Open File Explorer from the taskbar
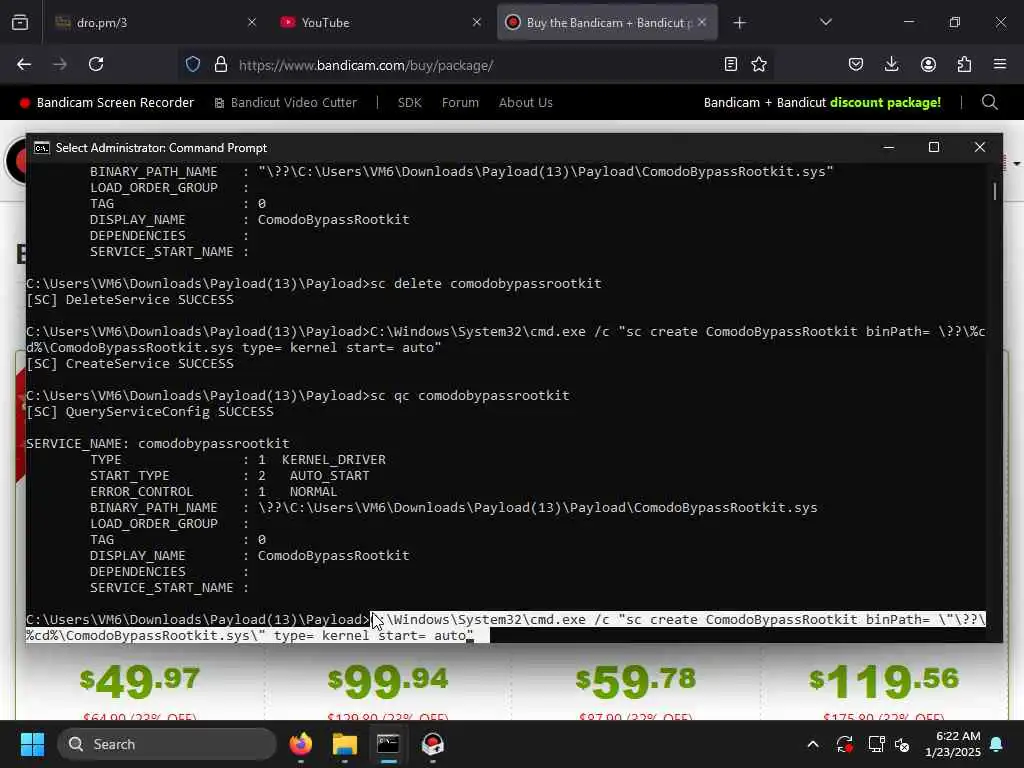The width and height of the screenshot is (1024, 768). (x=344, y=744)
